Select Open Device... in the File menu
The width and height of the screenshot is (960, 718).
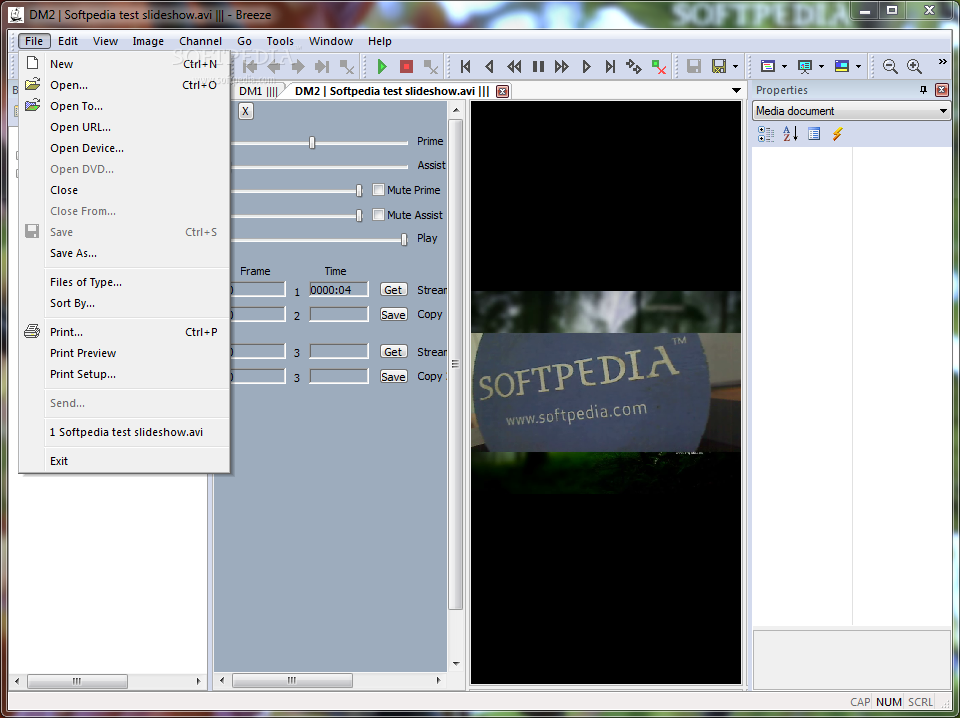click(x=124, y=148)
